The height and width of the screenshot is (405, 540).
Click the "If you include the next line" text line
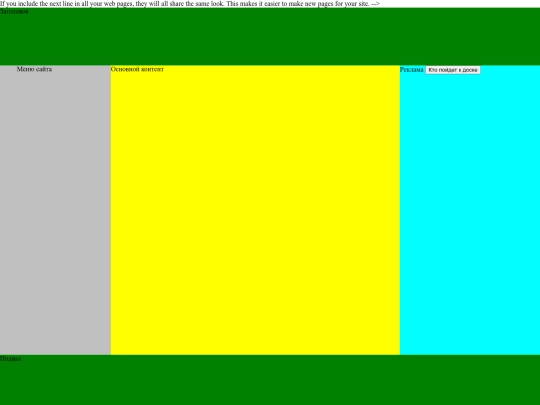pyautogui.click(x=190, y=4)
